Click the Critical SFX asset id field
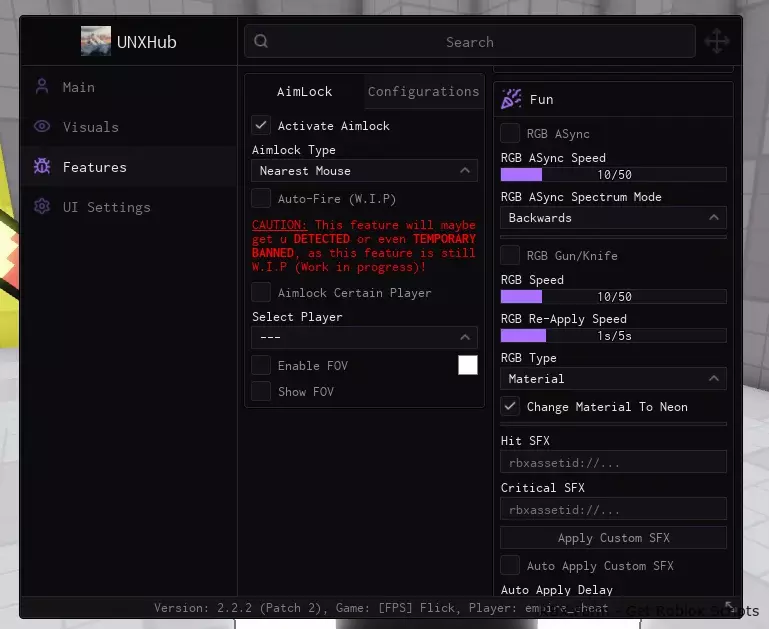Image resolution: width=769 pixels, height=629 pixels. pos(613,509)
